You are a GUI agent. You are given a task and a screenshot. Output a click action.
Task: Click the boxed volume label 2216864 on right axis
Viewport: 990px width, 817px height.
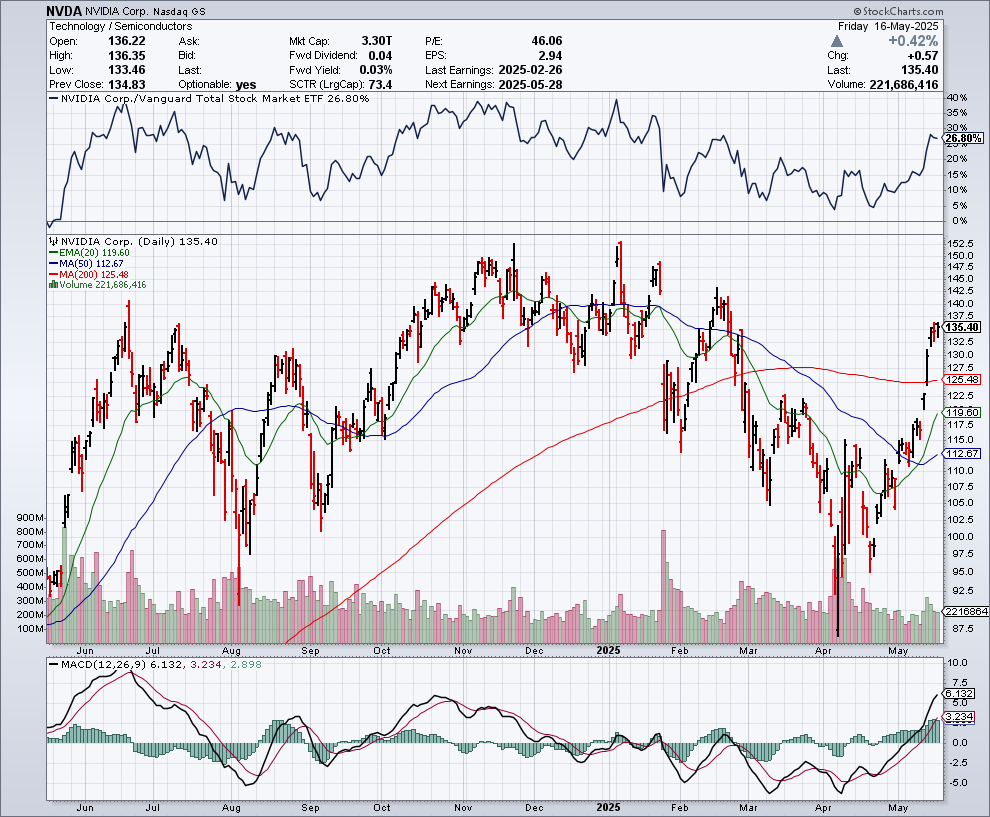tap(966, 612)
